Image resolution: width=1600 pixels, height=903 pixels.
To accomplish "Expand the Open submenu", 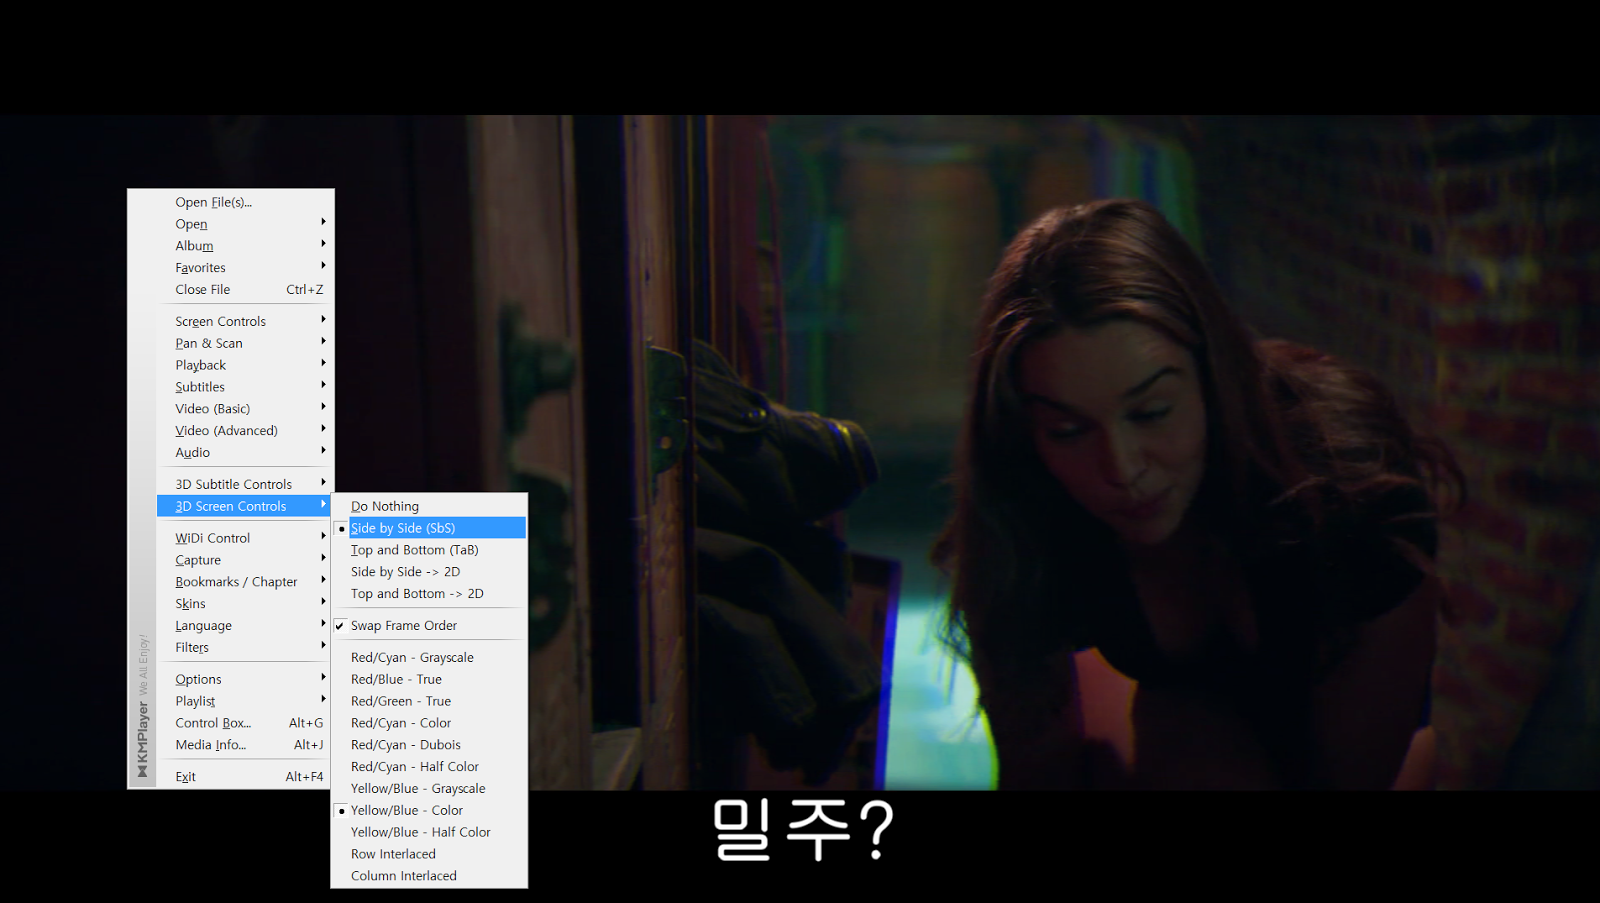I will point(243,224).
